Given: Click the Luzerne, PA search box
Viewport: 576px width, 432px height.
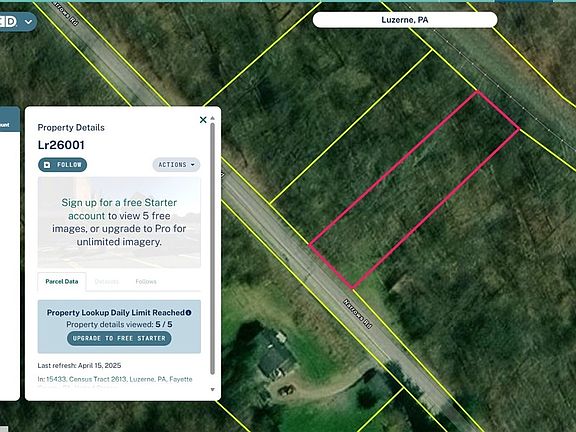Looking at the screenshot, I should pos(405,20).
